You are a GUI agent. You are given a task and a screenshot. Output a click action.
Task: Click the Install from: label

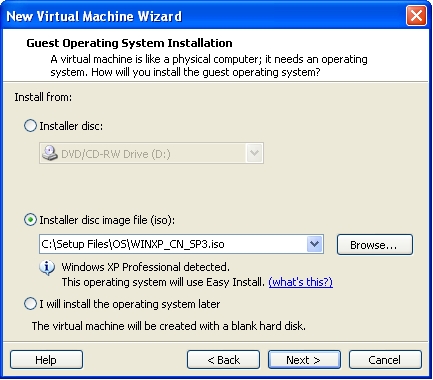click(x=43, y=97)
